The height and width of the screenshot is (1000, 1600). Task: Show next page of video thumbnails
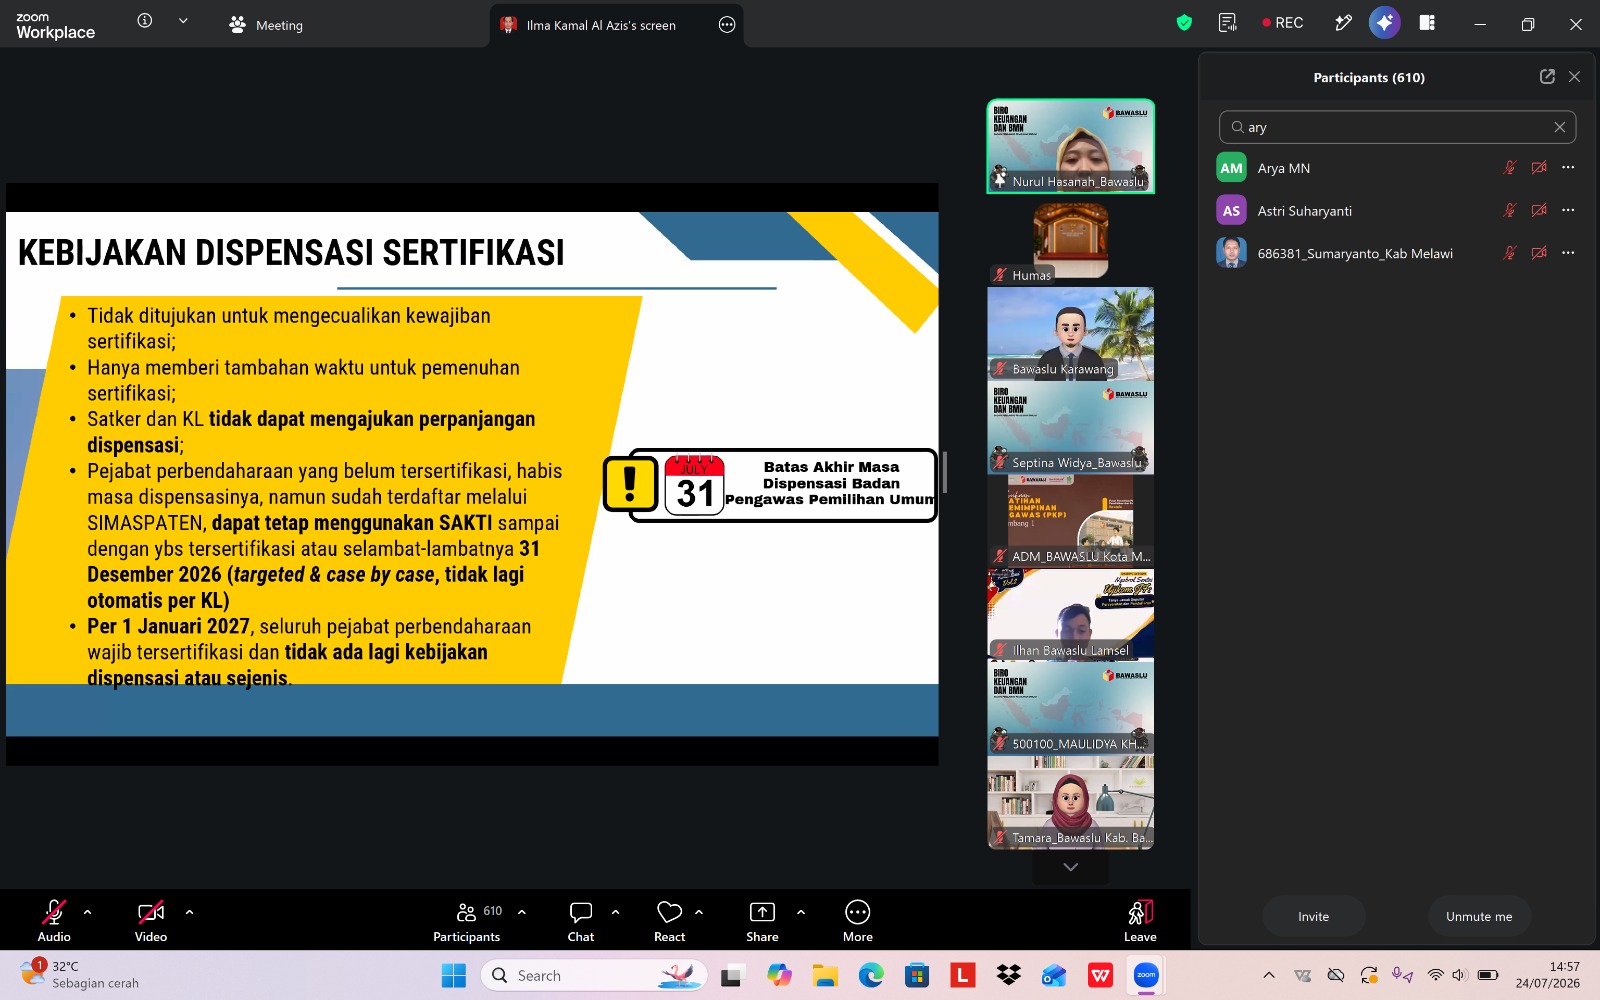pos(1071,867)
